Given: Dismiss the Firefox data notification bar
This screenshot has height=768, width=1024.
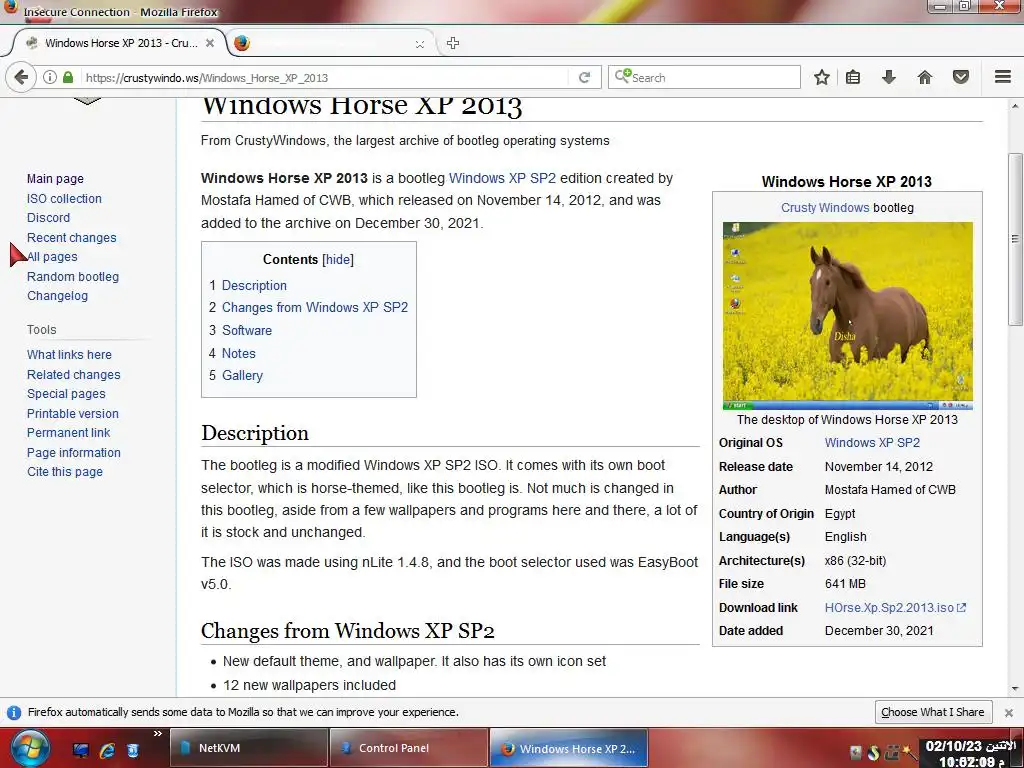Looking at the screenshot, I should coord(1008,712).
